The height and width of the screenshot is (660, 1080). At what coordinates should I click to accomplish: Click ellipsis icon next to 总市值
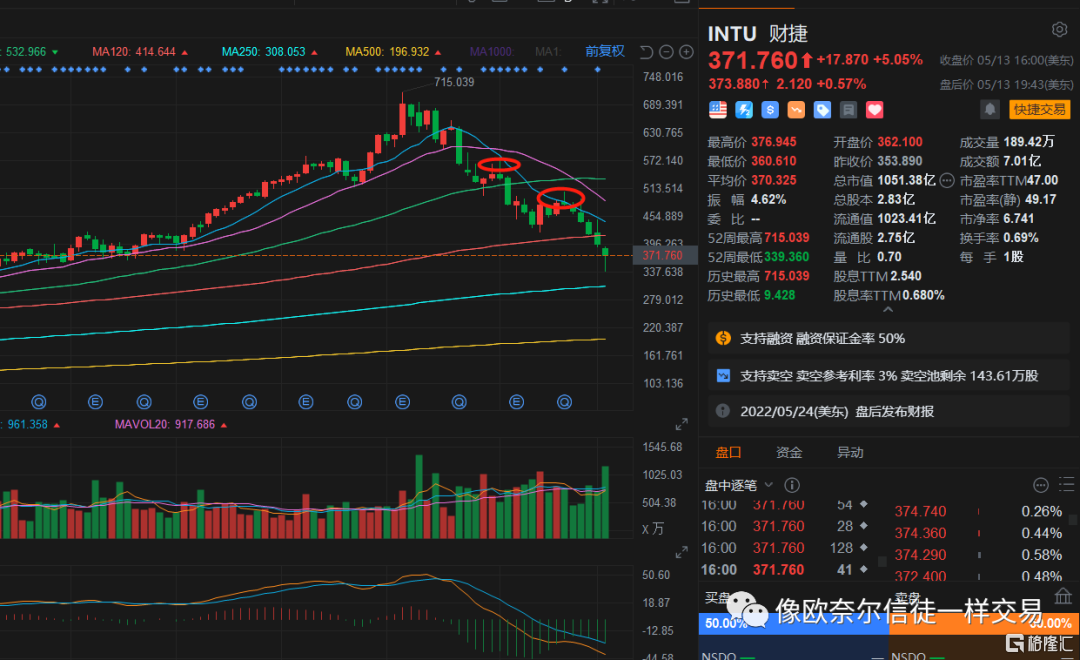coord(947,181)
